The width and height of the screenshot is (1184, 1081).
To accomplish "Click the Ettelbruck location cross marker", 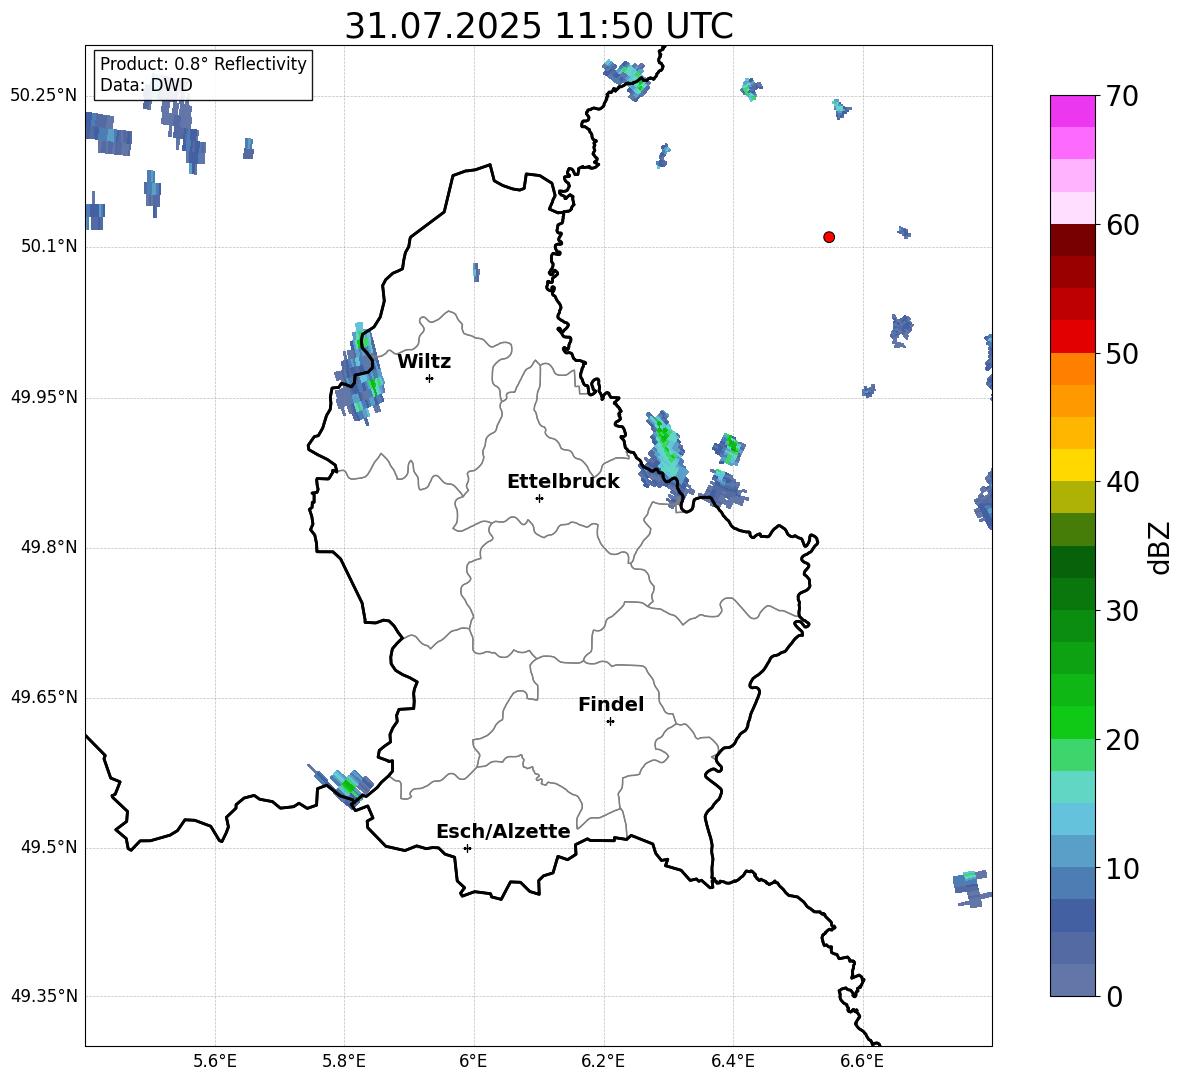I will [x=539, y=498].
